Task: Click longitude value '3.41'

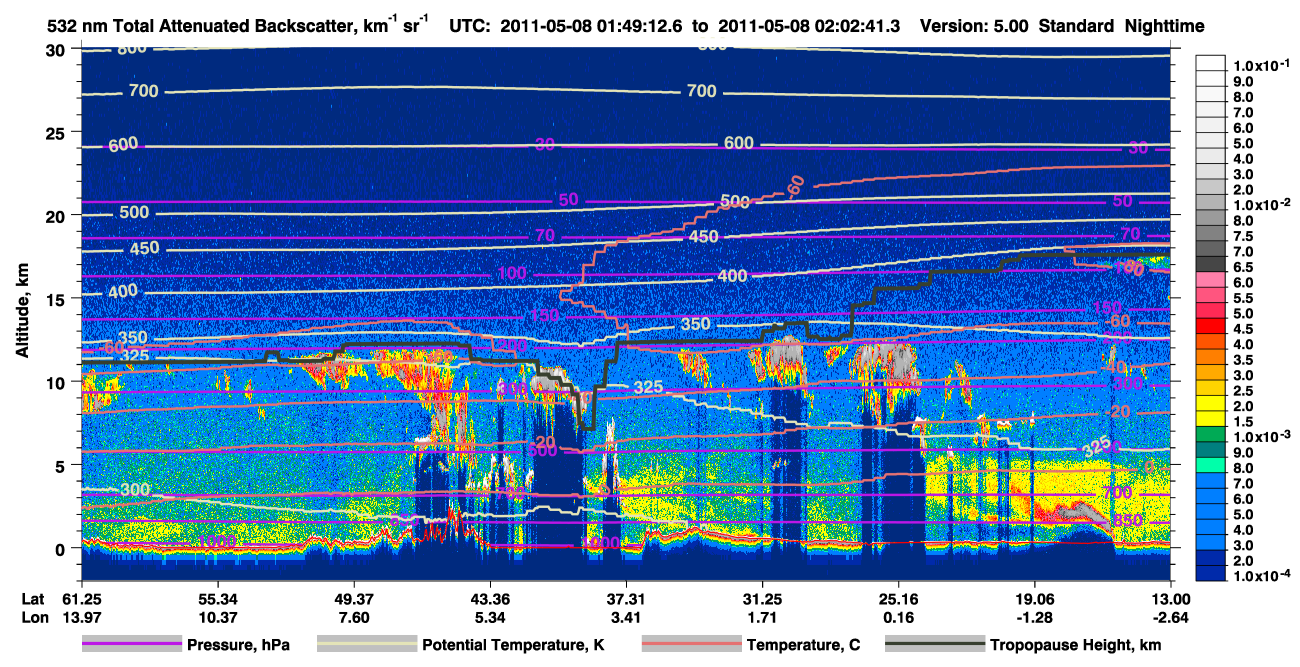Action: click(x=626, y=617)
